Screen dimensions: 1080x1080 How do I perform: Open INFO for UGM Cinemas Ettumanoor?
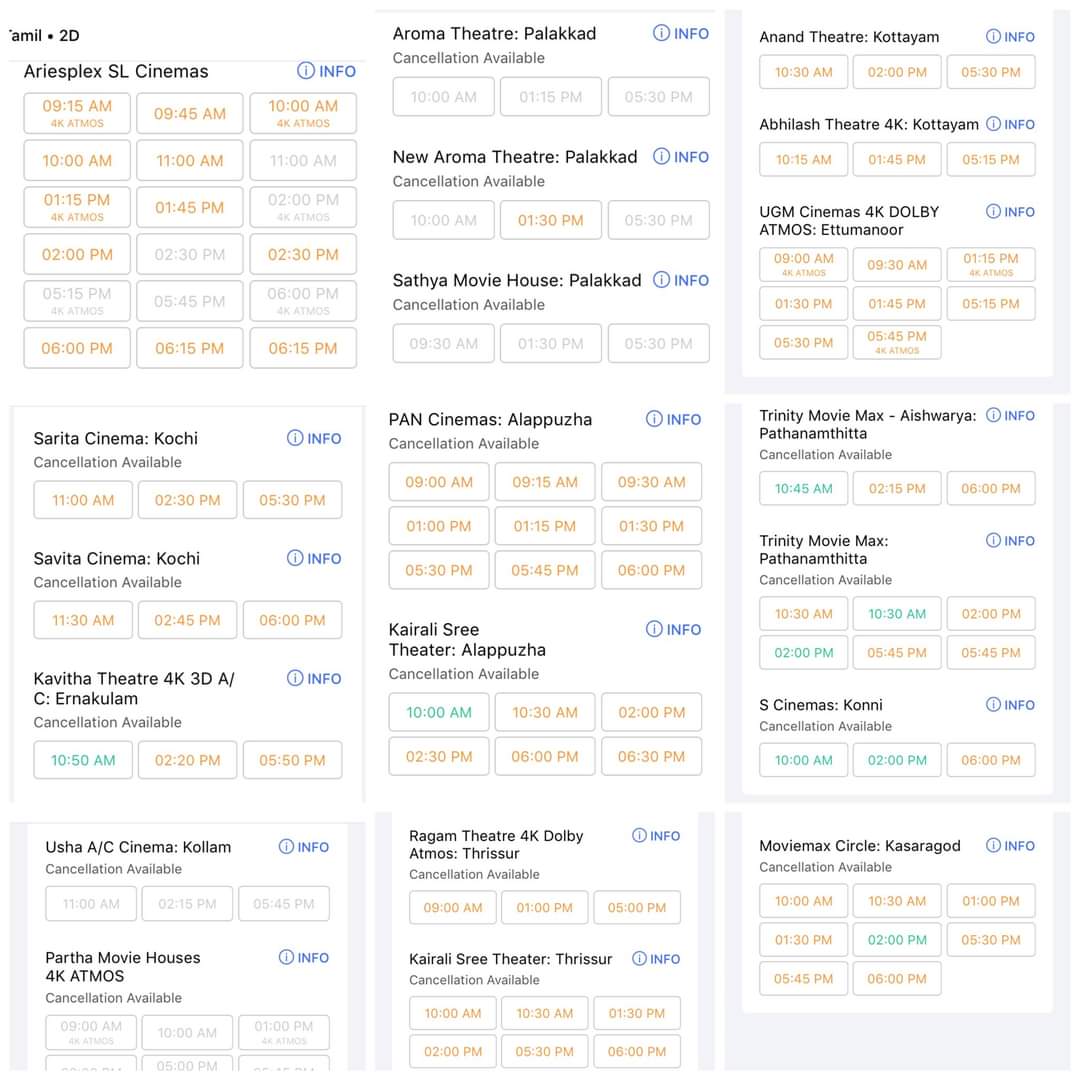pos(1010,211)
